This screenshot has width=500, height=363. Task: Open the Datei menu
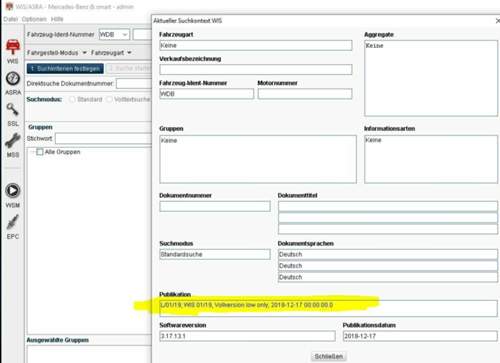coord(11,19)
